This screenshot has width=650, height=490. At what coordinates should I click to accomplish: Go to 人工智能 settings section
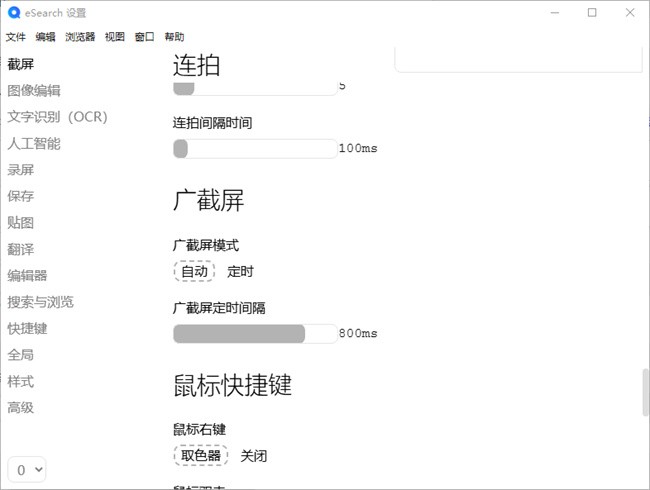pyautogui.click(x=34, y=144)
